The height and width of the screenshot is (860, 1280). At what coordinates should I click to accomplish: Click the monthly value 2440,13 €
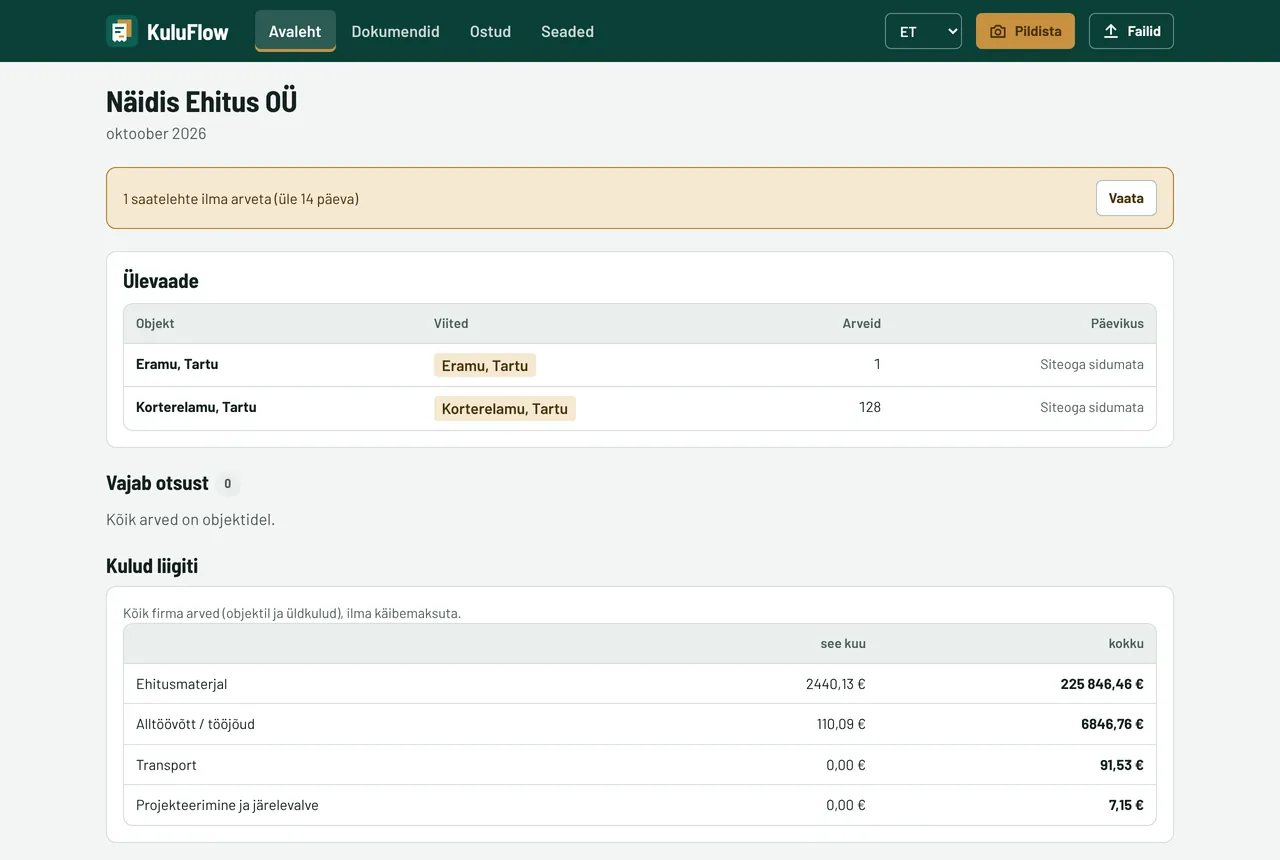pyautogui.click(x=835, y=684)
